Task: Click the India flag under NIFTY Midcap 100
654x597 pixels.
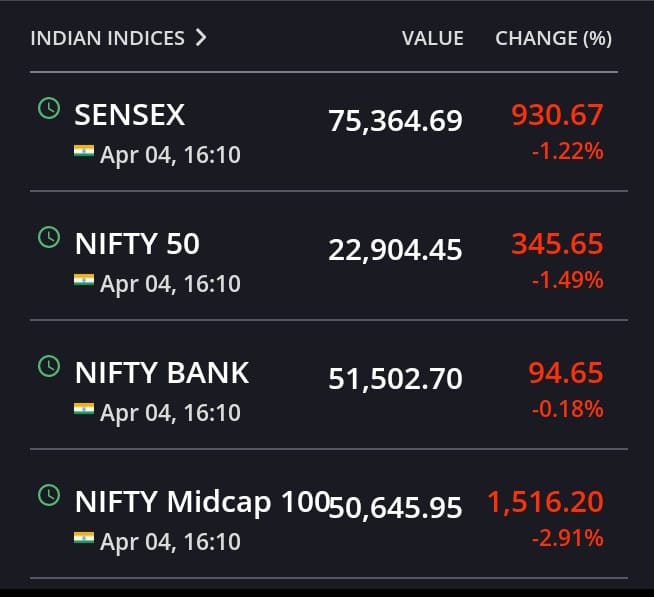Action: [x=84, y=537]
